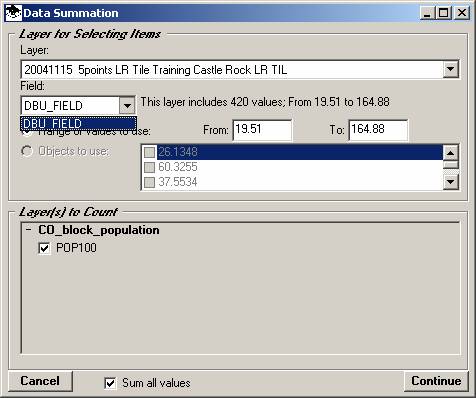
Task: Click the Data Summation title bar app icon
Action: point(14,13)
